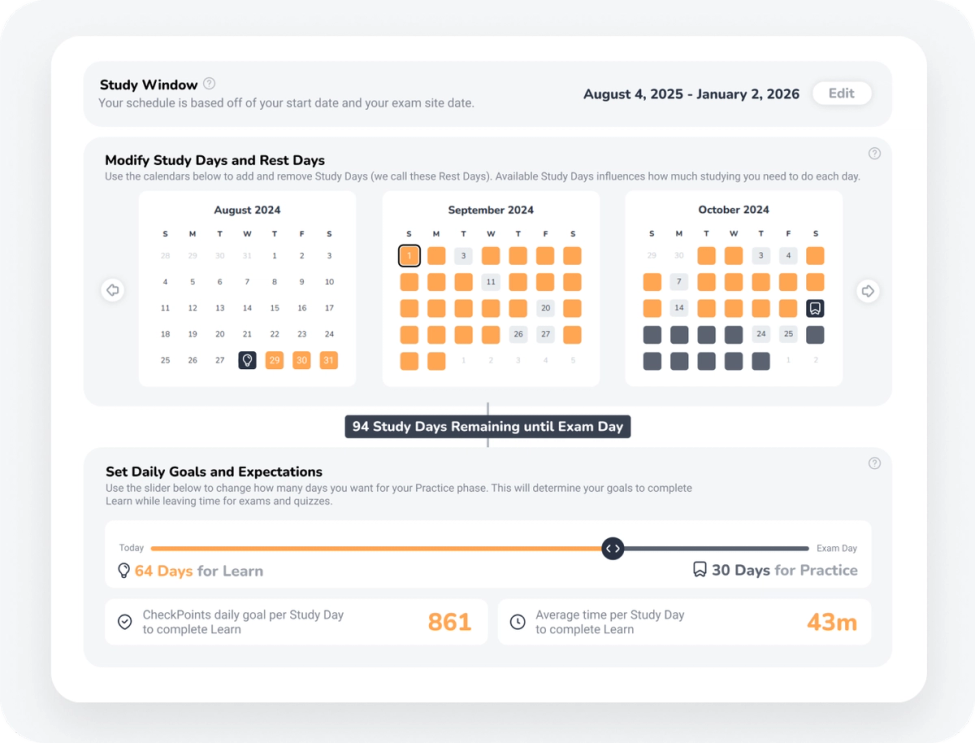Click the Edit button for the study window

(841, 93)
